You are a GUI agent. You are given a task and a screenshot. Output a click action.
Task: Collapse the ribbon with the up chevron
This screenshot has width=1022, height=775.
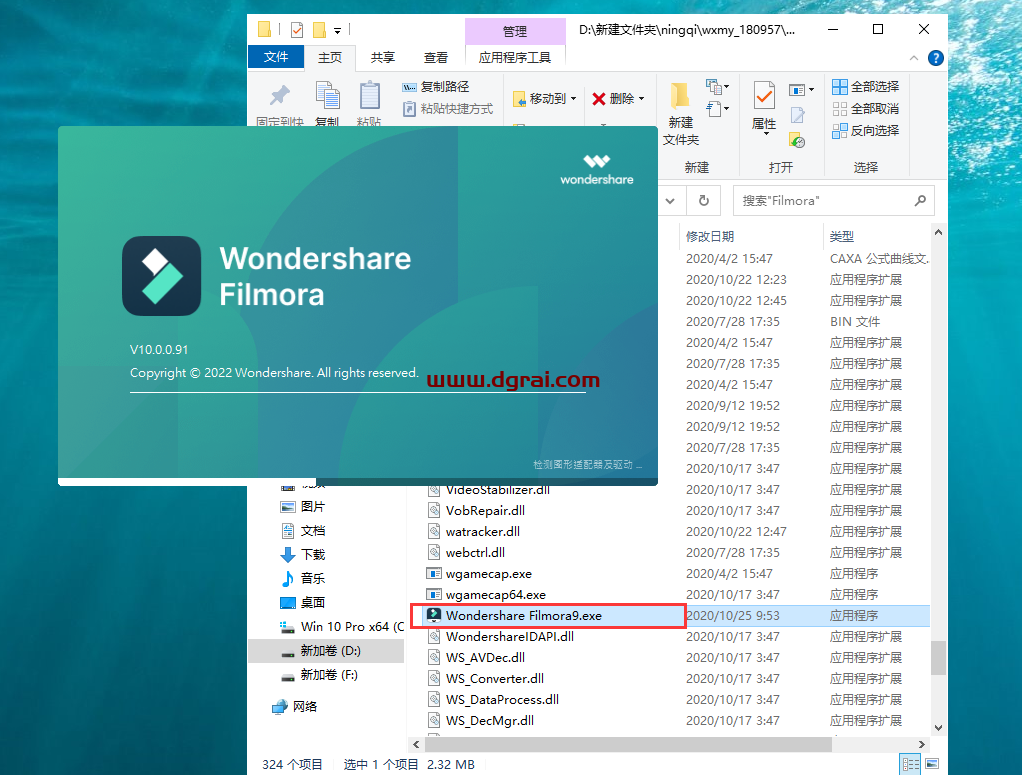click(914, 58)
